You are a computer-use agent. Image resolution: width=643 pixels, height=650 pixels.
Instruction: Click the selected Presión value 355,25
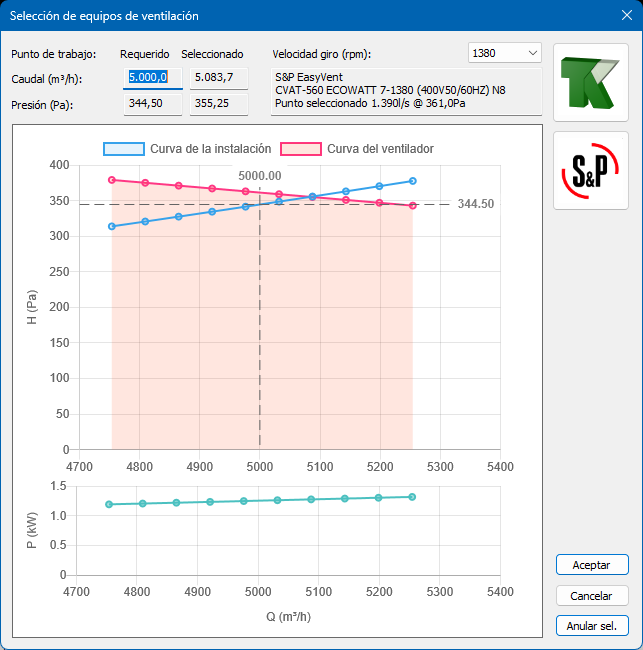219,103
